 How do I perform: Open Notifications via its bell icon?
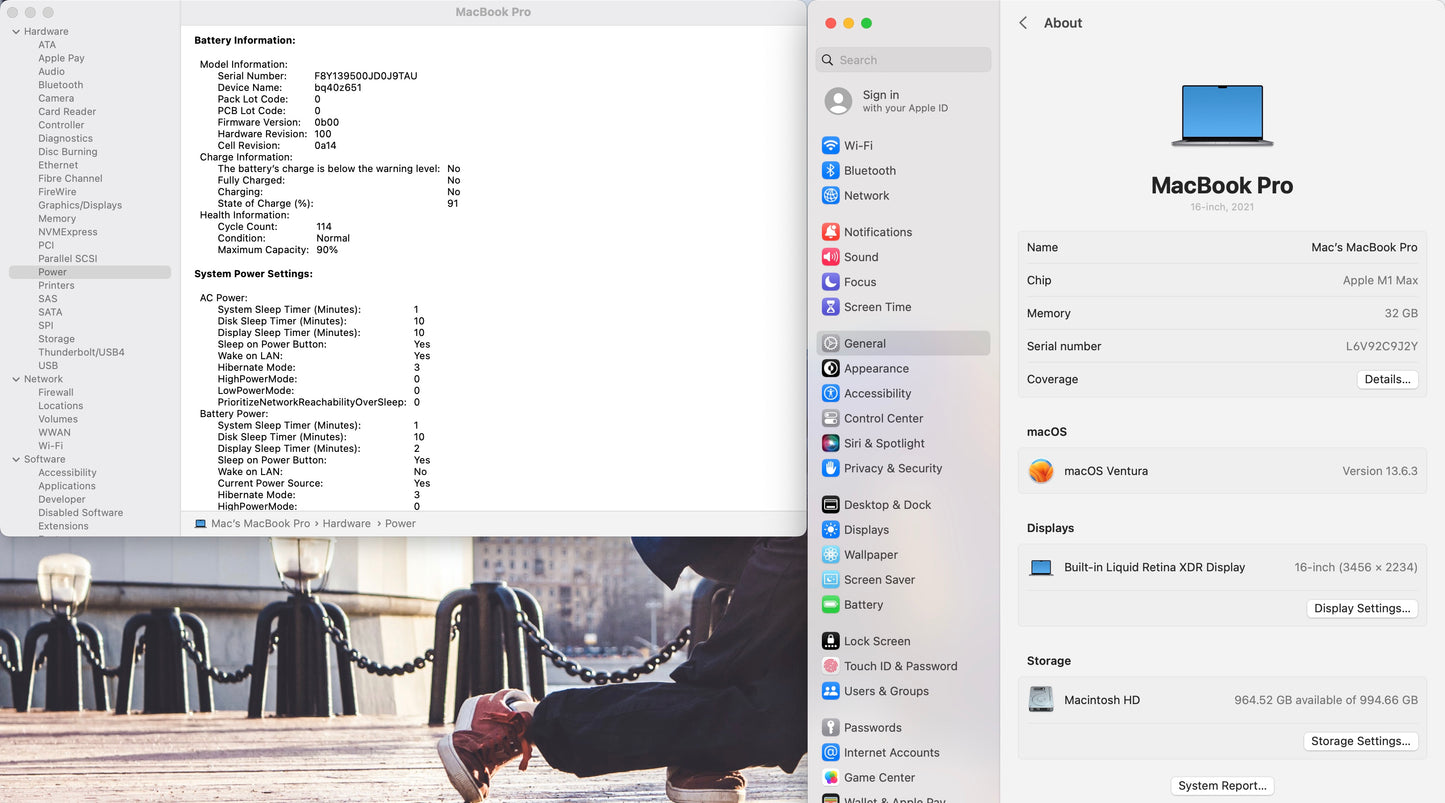830,232
